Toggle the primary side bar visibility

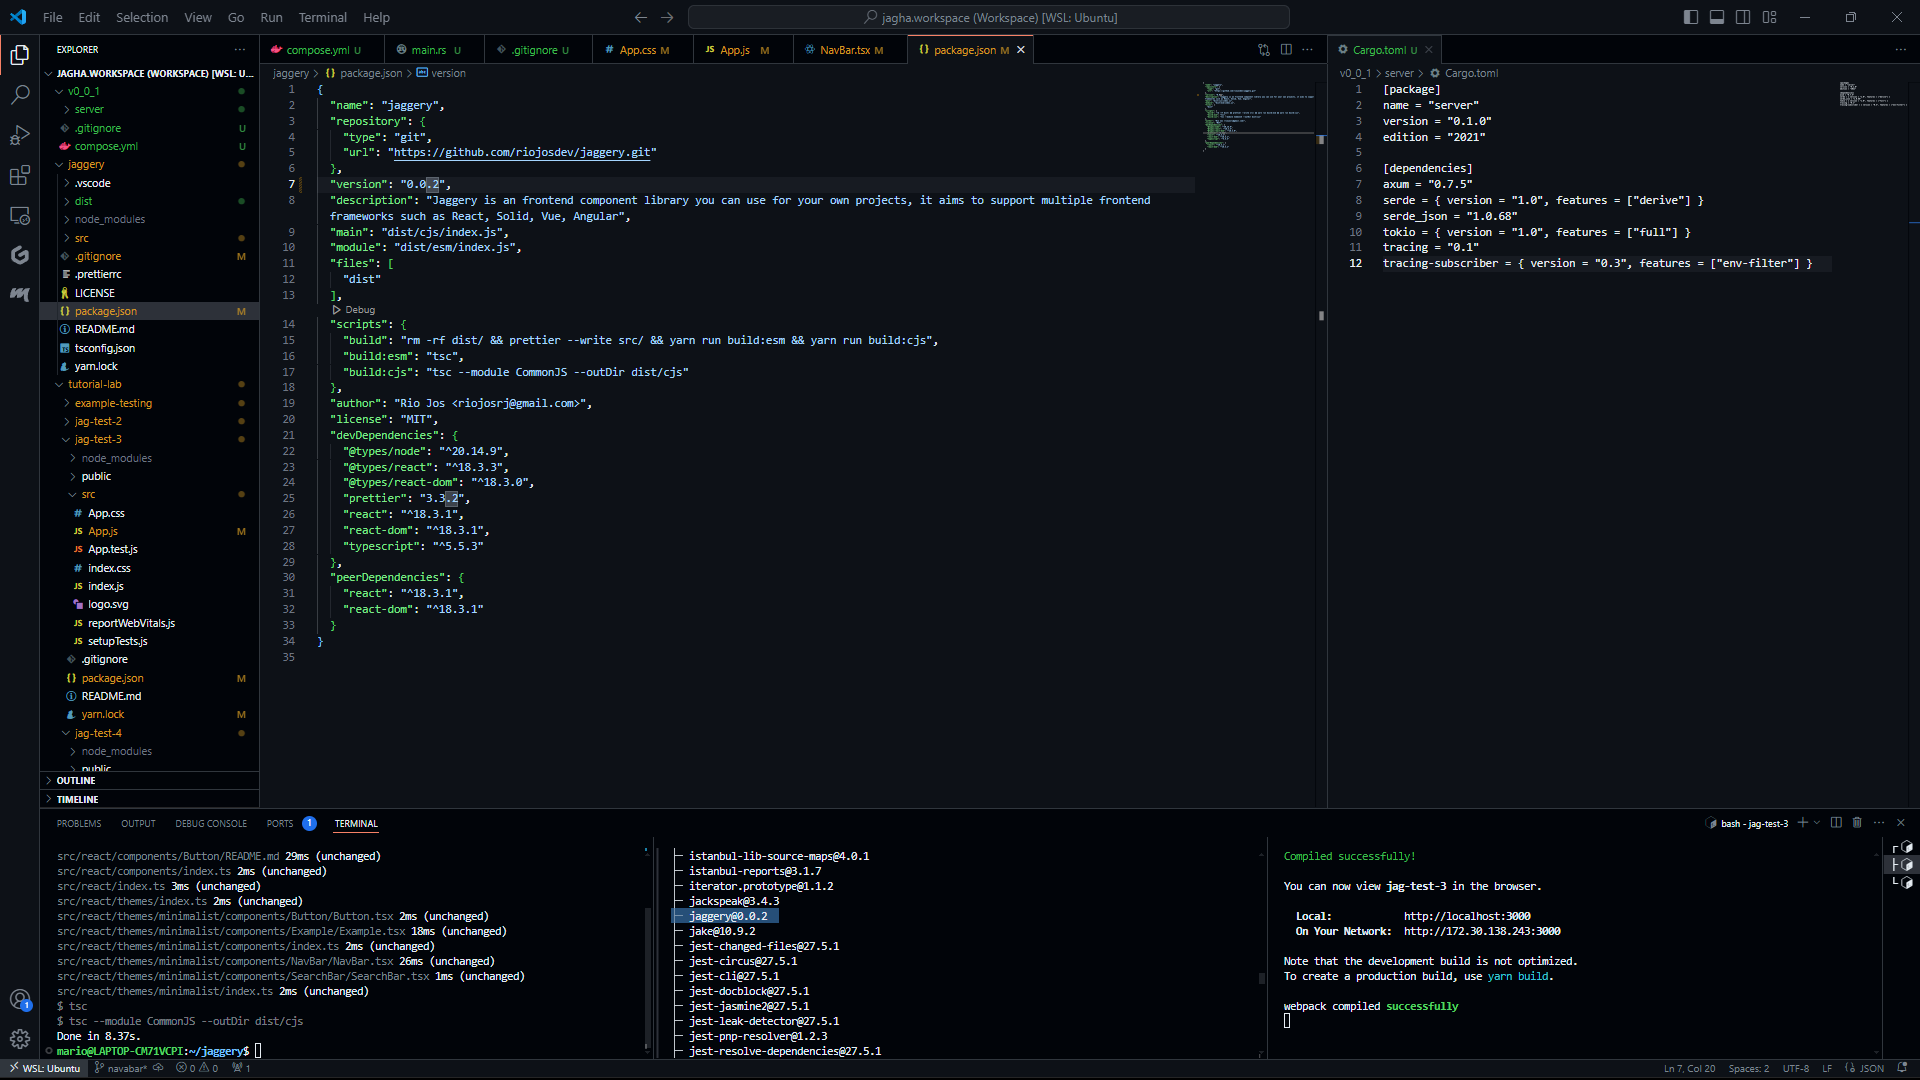click(x=1690, y=17)
